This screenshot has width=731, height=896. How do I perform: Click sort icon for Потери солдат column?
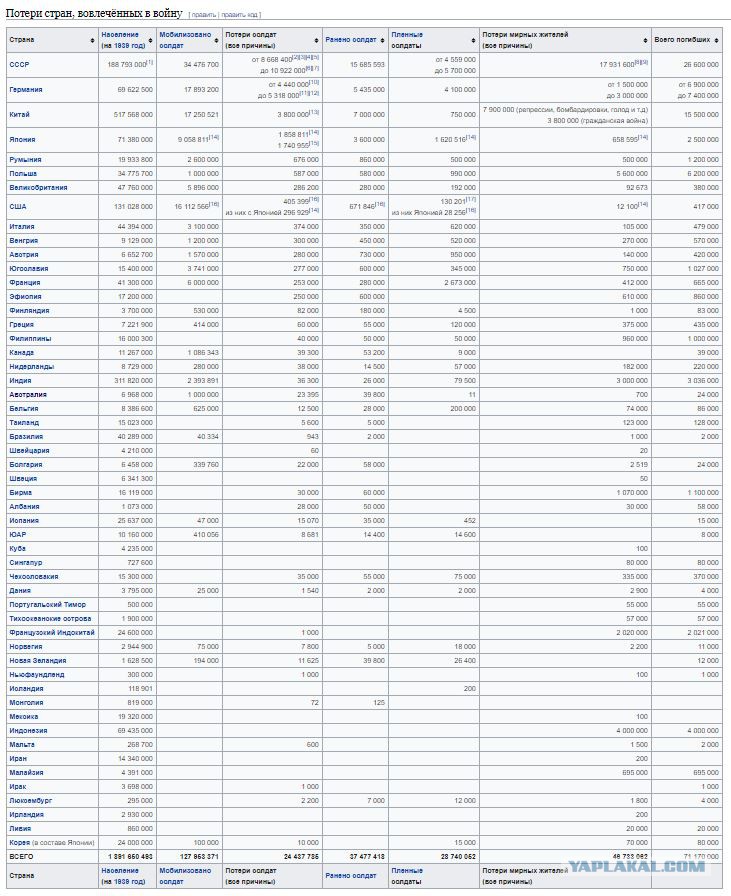(x=317, y=40)
